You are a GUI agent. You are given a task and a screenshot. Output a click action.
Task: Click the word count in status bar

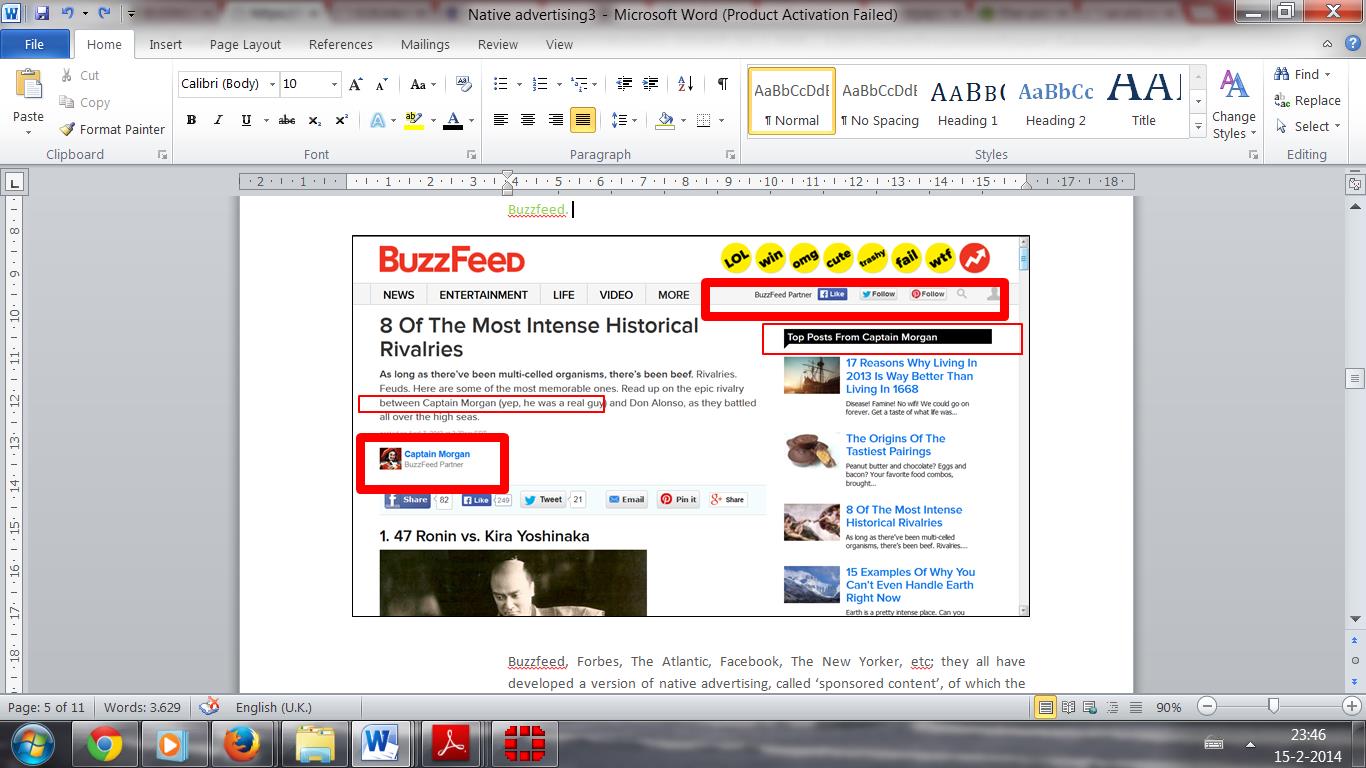coord(142,707)
